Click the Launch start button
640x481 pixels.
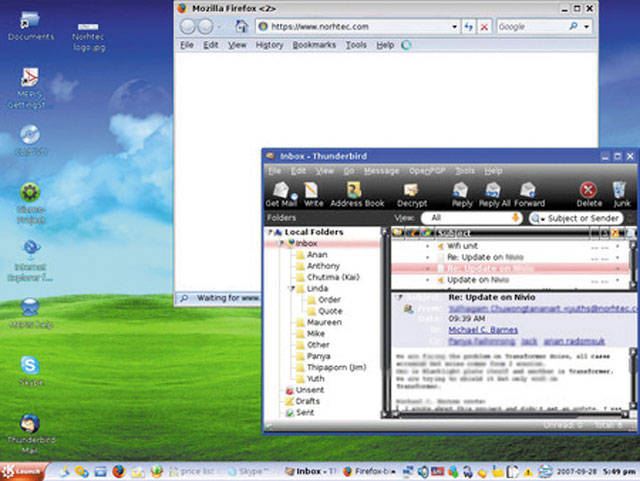point(24,472)
